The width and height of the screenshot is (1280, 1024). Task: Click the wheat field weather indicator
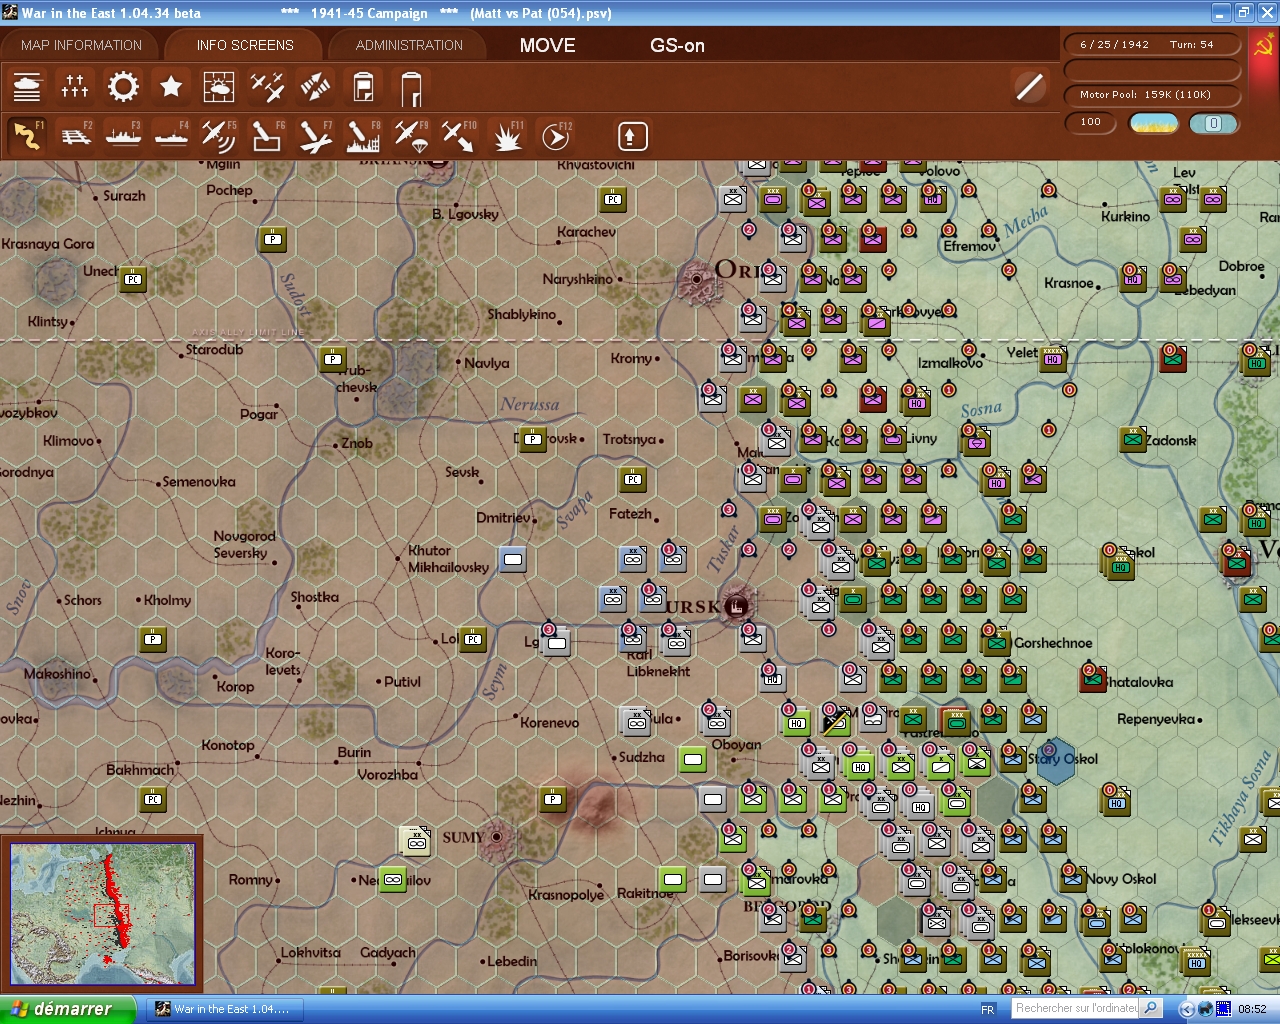click(1153, 123)
